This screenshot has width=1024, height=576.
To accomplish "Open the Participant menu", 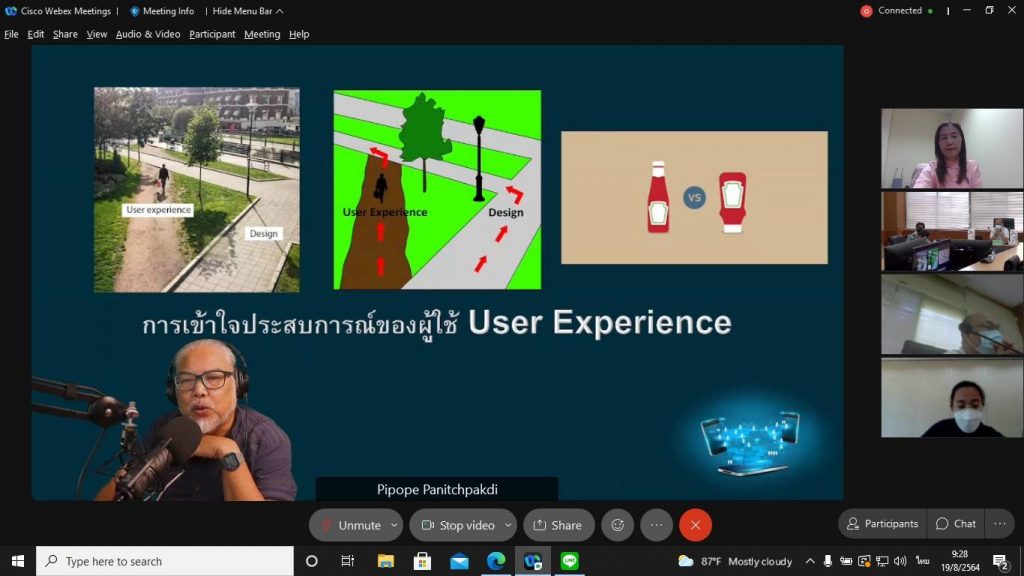I will click(212, 34).
